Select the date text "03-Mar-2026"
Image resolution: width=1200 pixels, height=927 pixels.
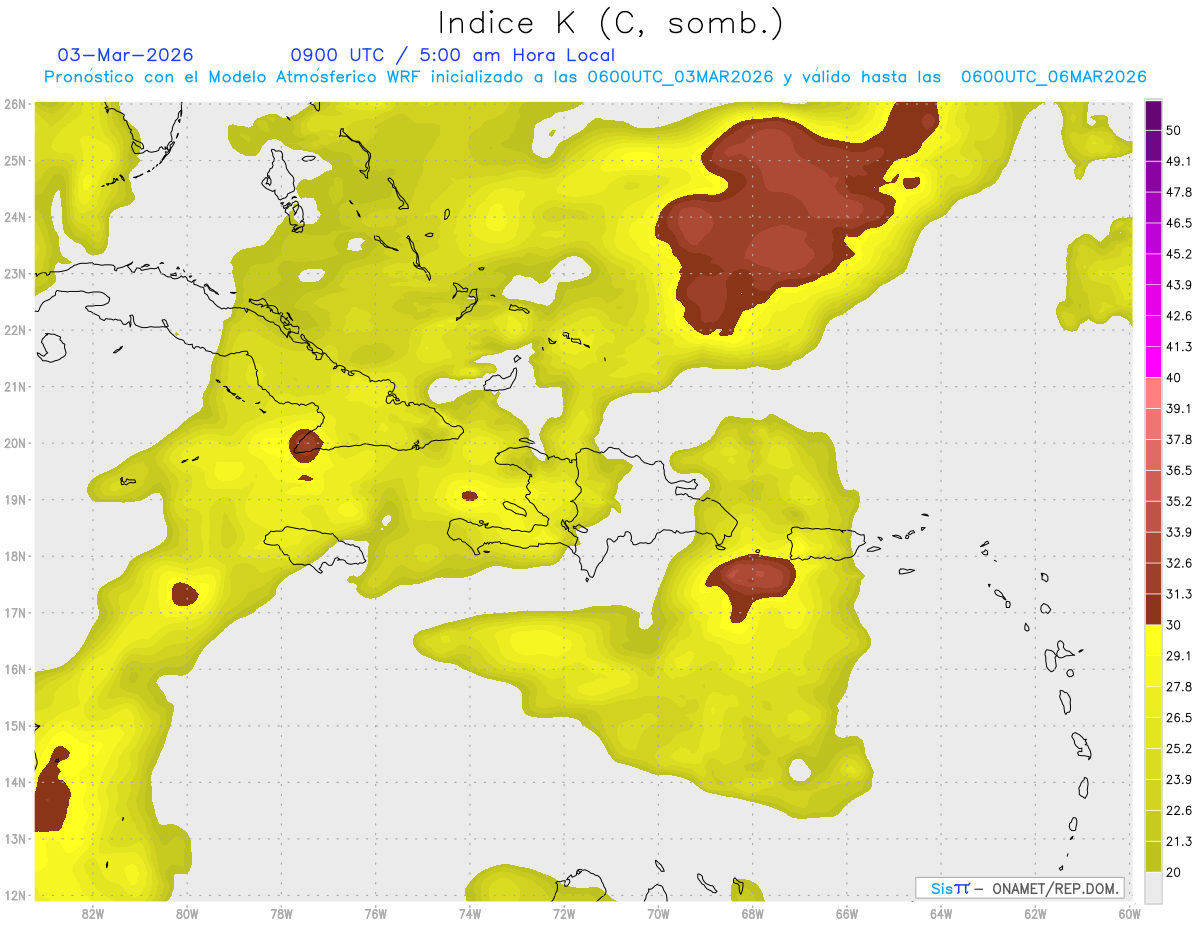125,55
